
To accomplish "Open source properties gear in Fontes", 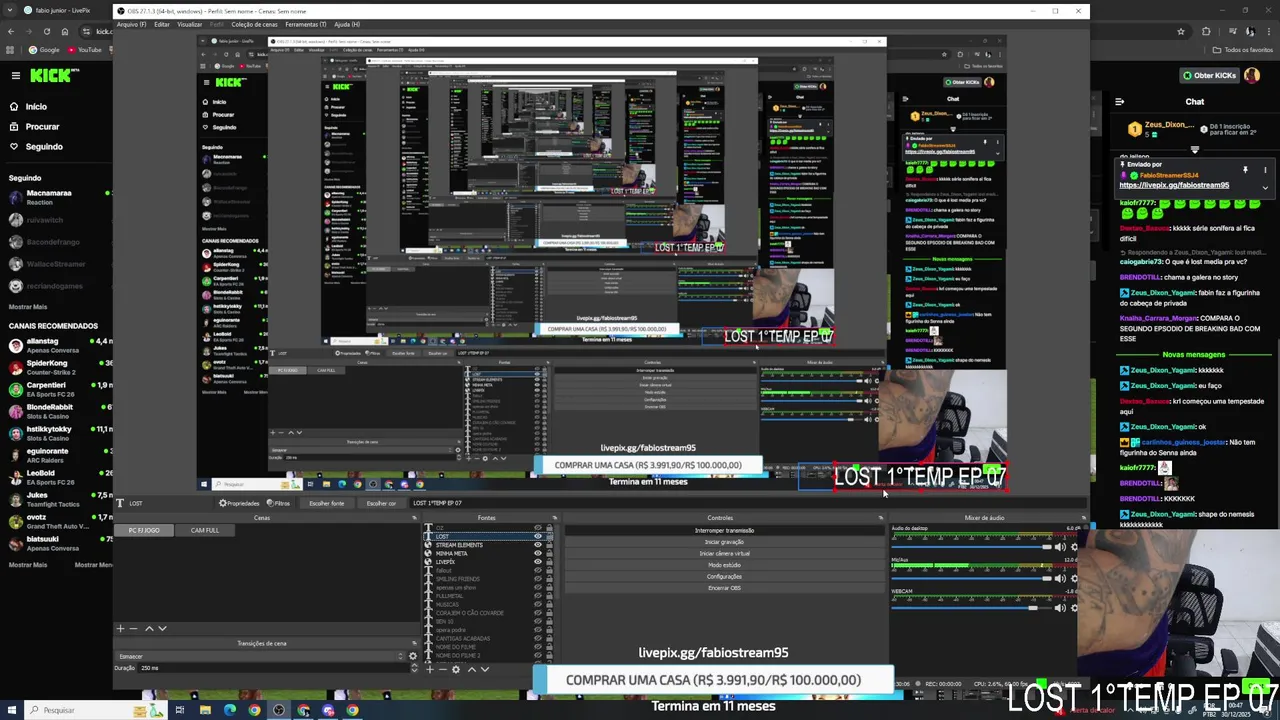I will click(x=456, y=669).
